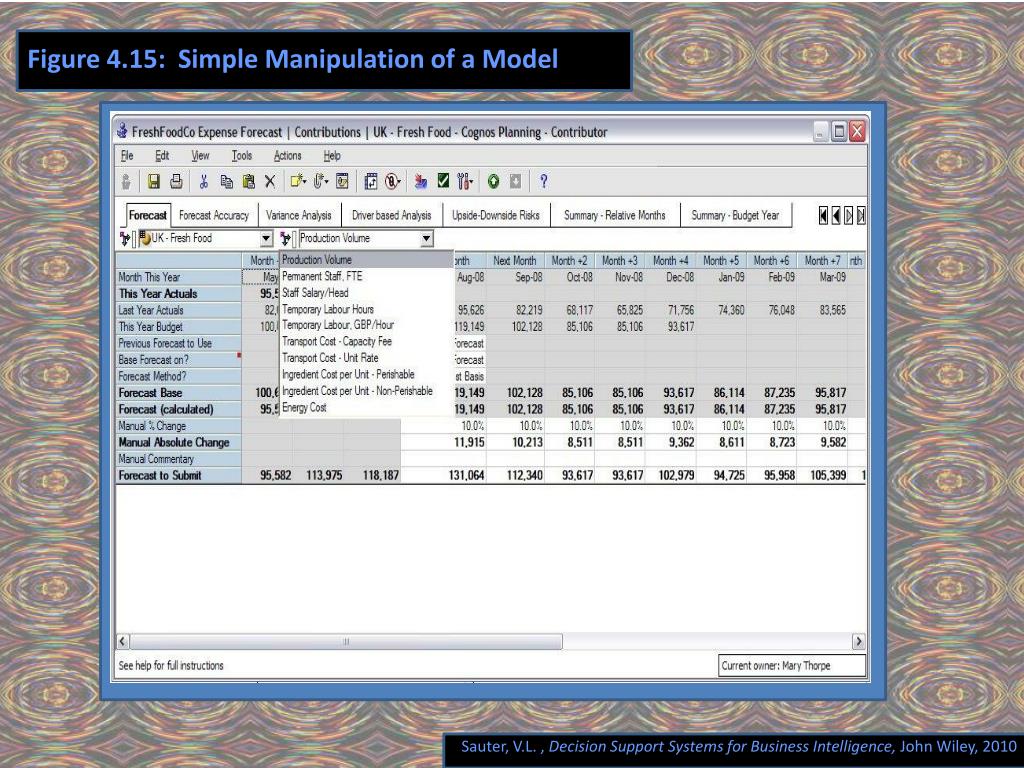1024x768 pixels.
Task: Click the Cut scissors icon
Action: click(x=204, y=182)
